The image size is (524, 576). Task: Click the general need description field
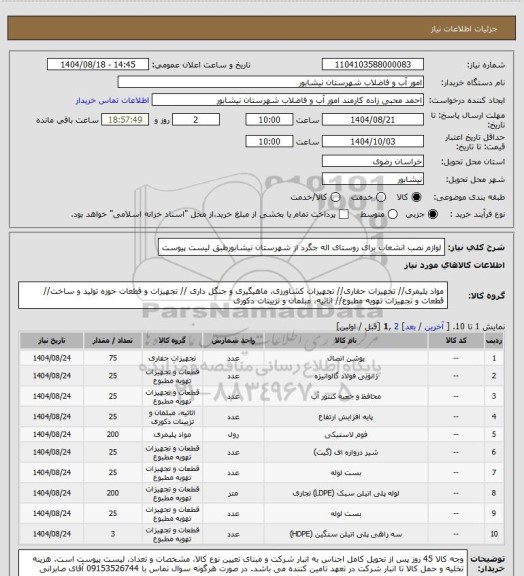pyautogui.click(x=301, y=247)
